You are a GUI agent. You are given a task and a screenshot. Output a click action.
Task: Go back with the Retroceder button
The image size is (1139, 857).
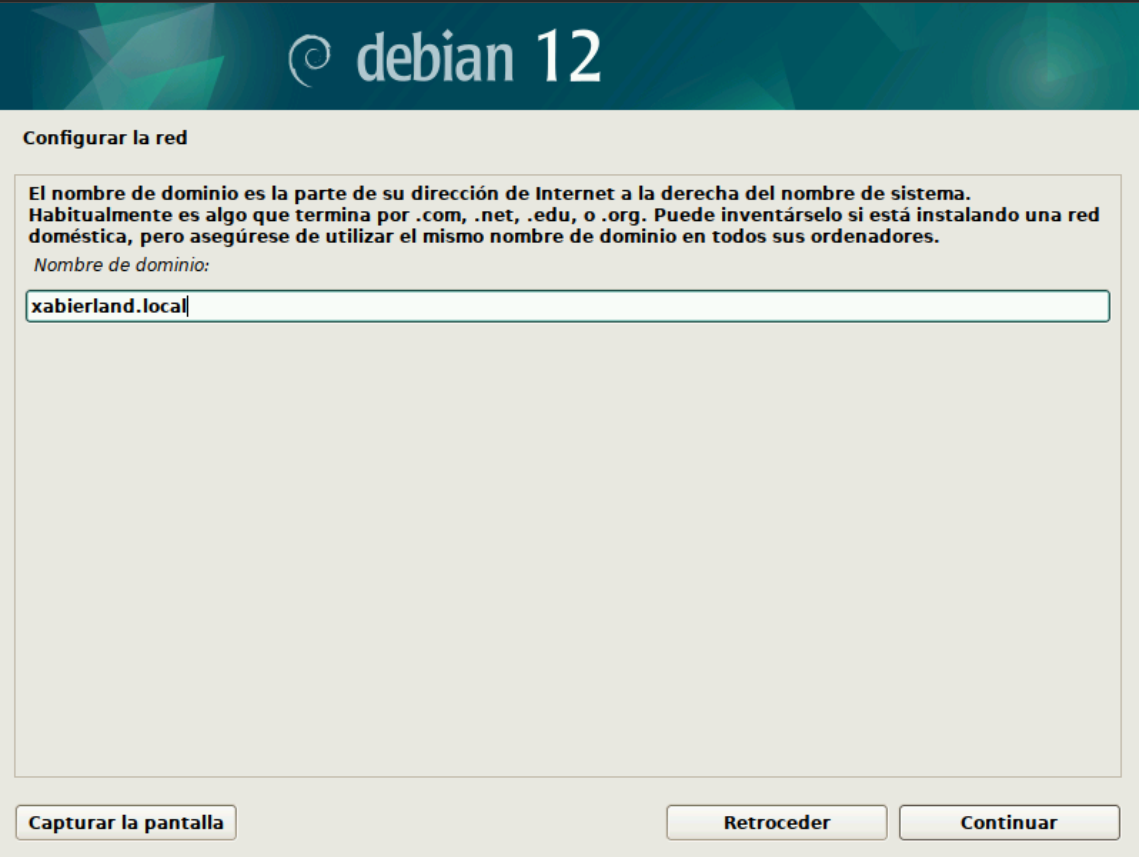coord(777,822)
